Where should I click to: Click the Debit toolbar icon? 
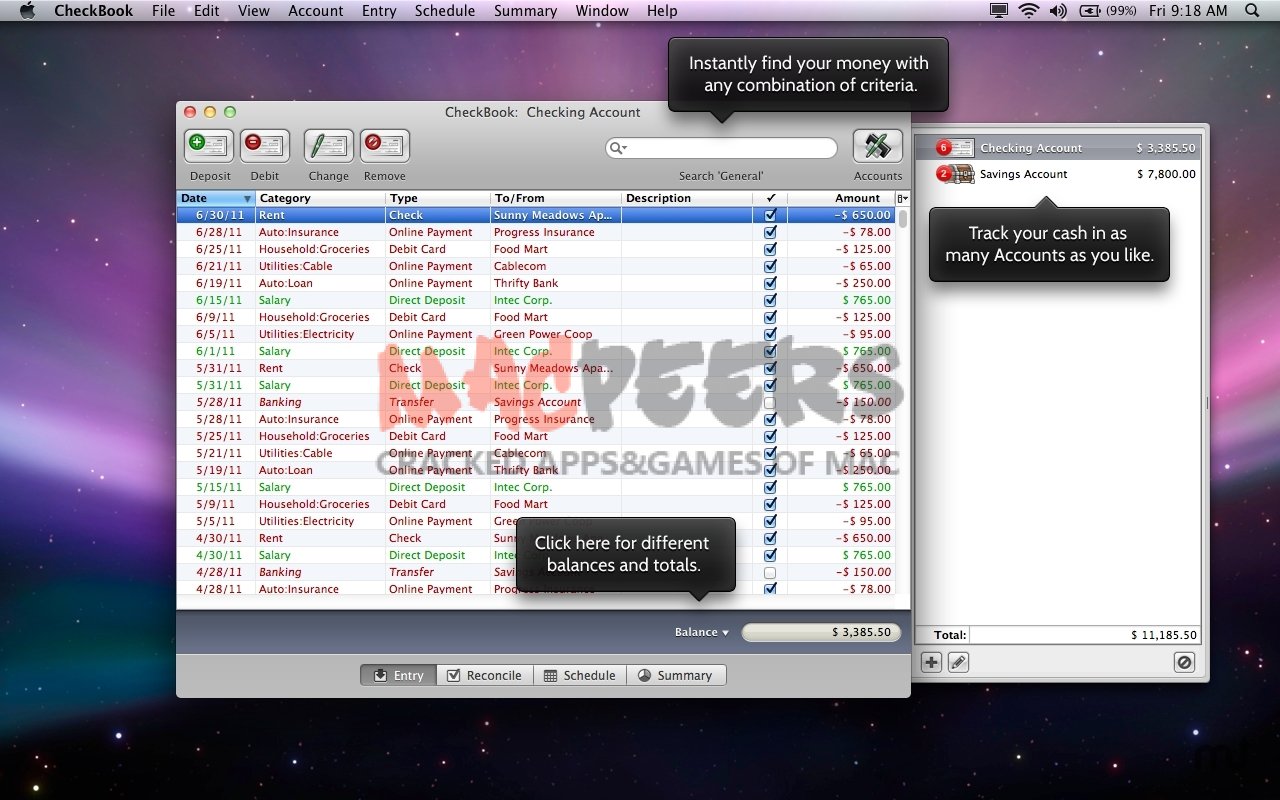point(265,146)
